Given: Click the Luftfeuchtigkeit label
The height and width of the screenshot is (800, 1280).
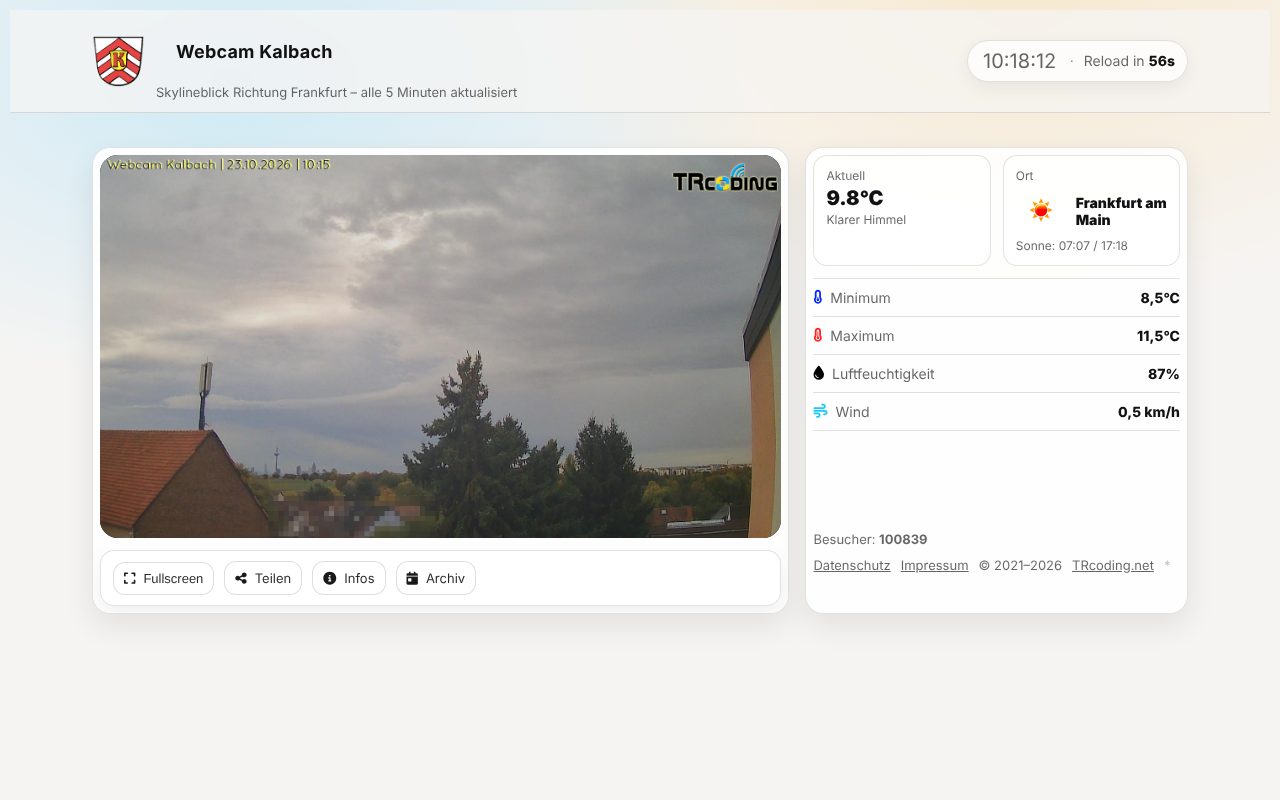Looking at the screenshot, I should coord(883,374).
